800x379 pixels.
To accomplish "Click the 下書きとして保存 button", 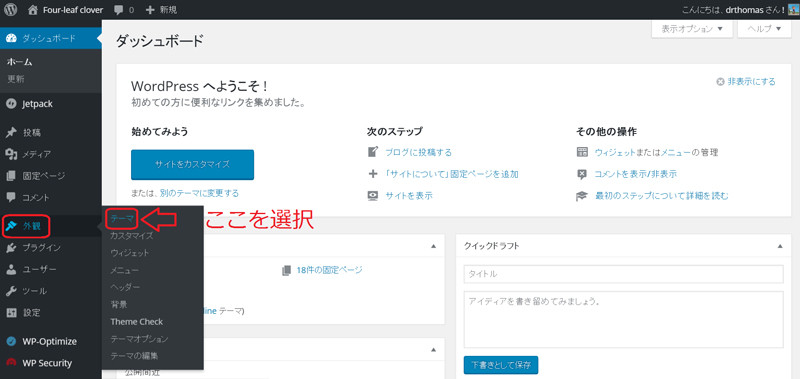I will [x=501, y=365].
